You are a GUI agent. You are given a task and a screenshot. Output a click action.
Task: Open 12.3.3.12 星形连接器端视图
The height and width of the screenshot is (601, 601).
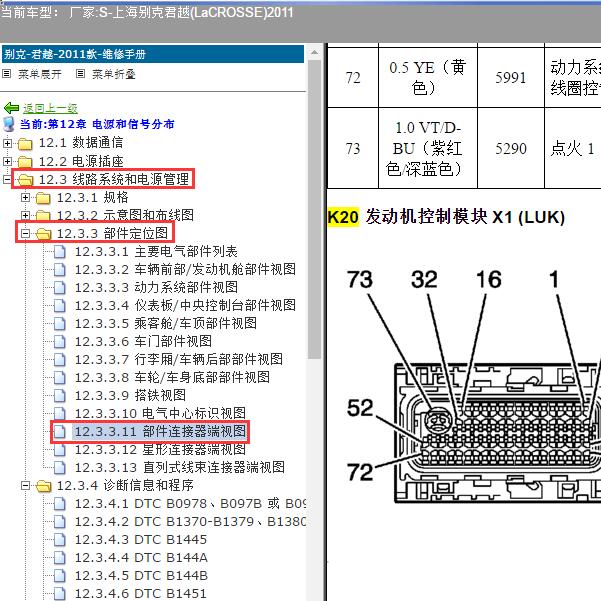click(160, 450)
